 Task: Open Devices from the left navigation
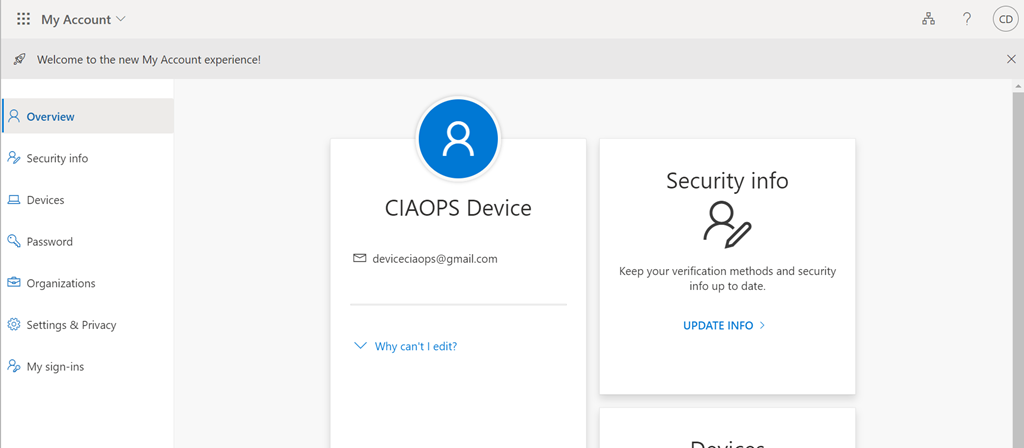(45, 200)
